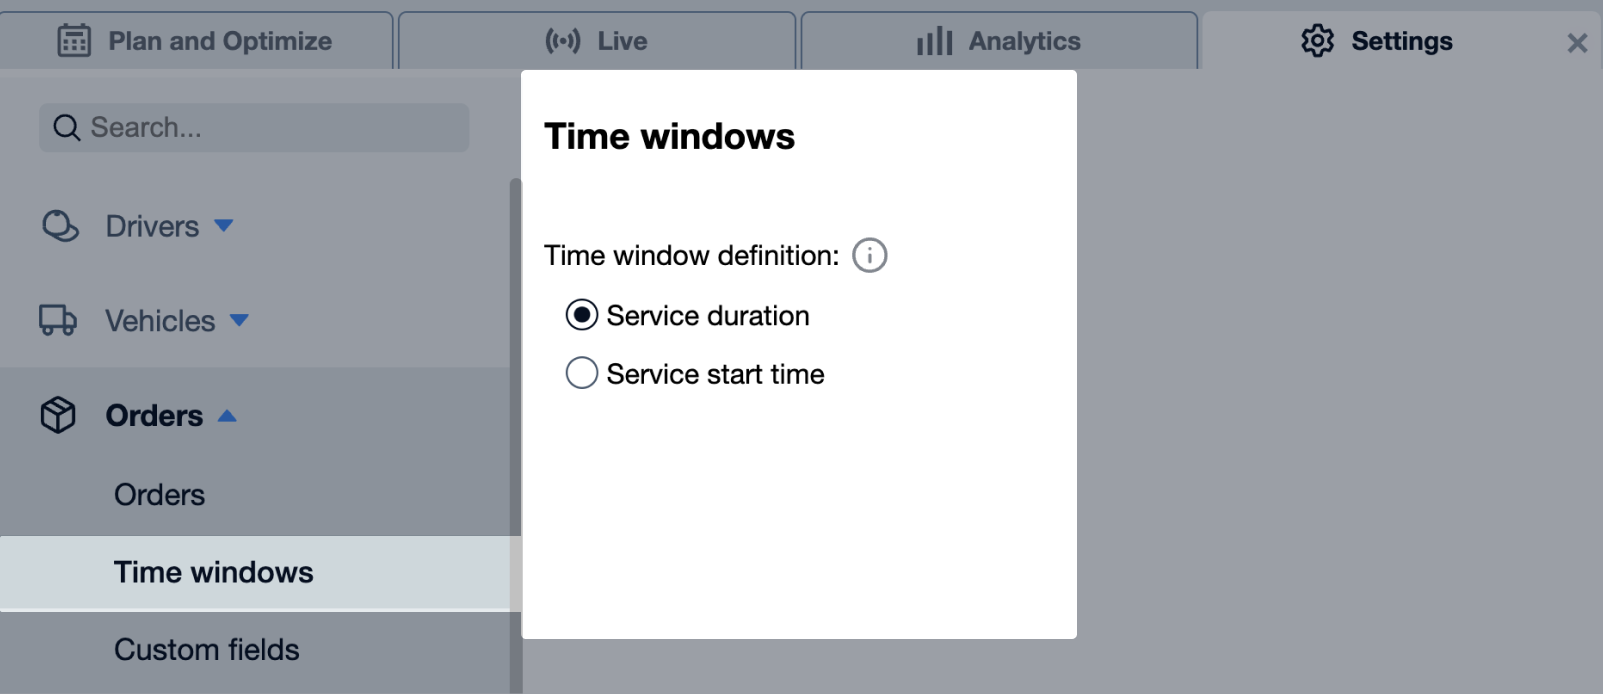Click the Vehicles truck icon
The image size is (1603, 694).
click(x=58, y=320)
